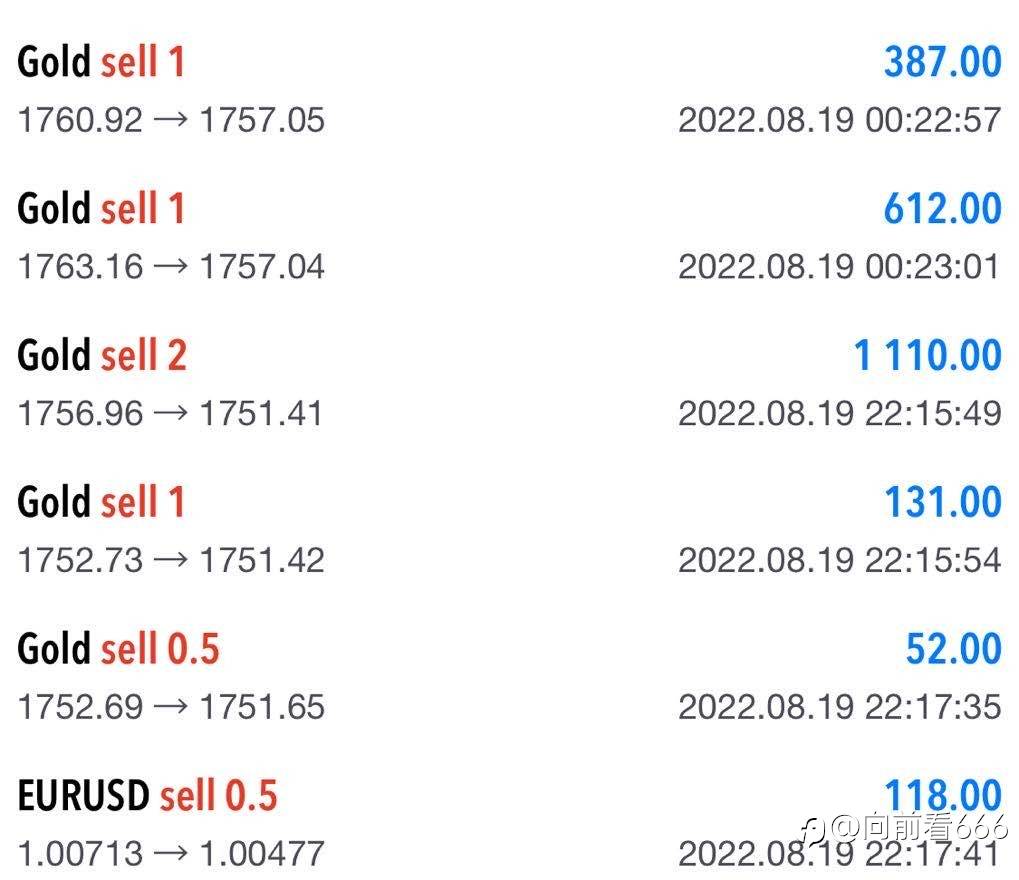Viewport: 1019px width, 880px height.
Task: Tap the 1756.96 → 1751.41 price line
Action: click(x=170, y=413)
